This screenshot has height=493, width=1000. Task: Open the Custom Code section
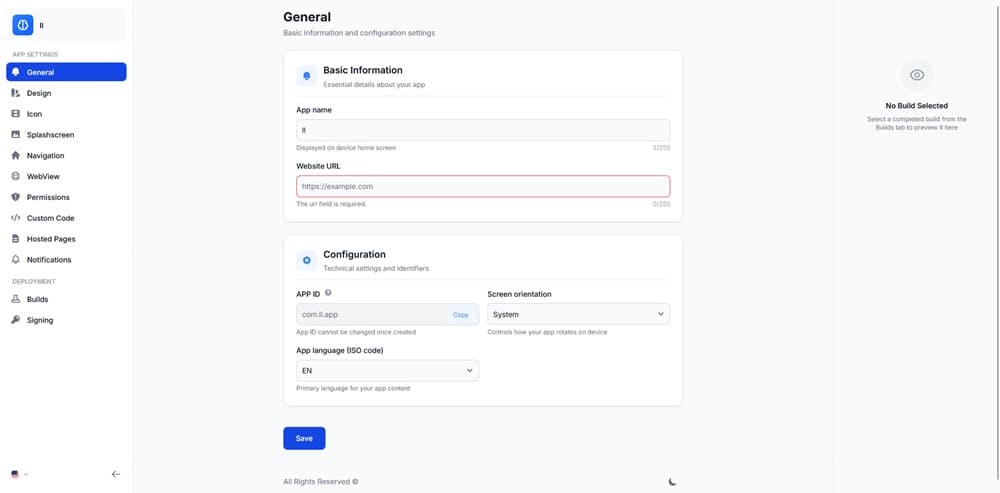[50, 218]
